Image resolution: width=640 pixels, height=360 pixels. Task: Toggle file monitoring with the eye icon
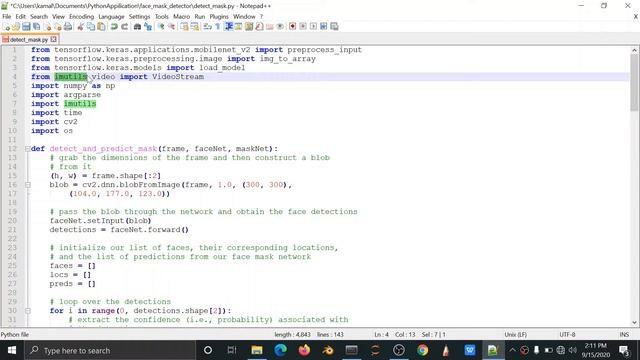(x=280, y=27)
